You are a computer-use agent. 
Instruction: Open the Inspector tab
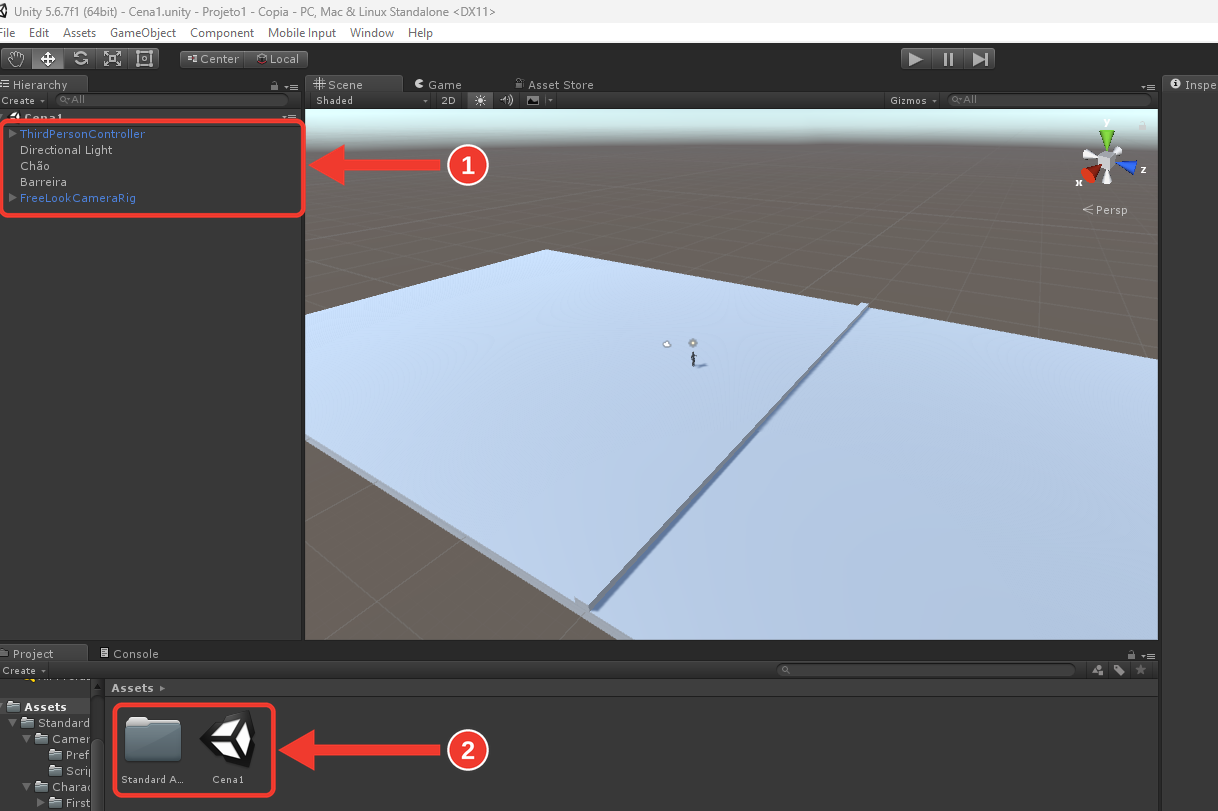click(x=1192, y=85)
